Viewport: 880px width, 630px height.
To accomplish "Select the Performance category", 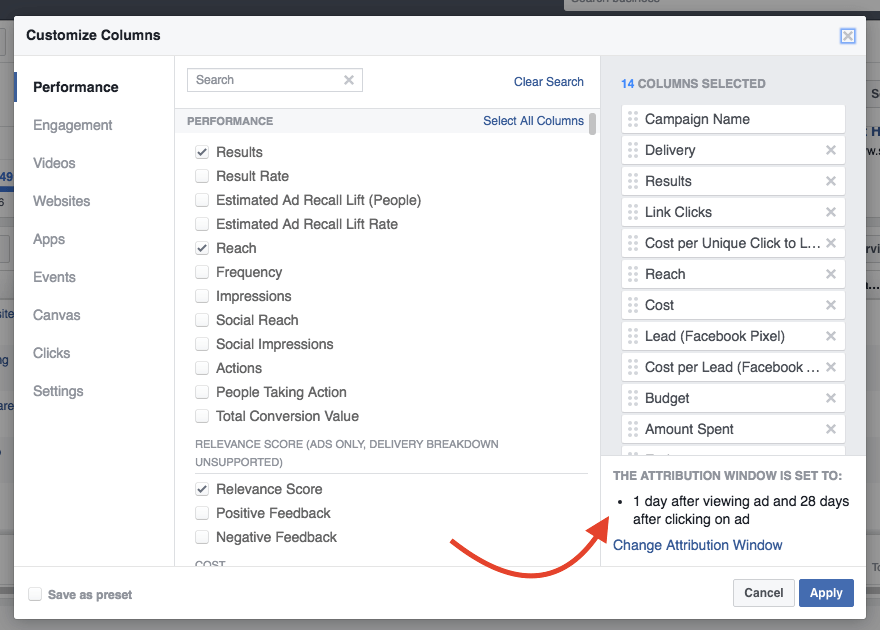I will [76, 87].
